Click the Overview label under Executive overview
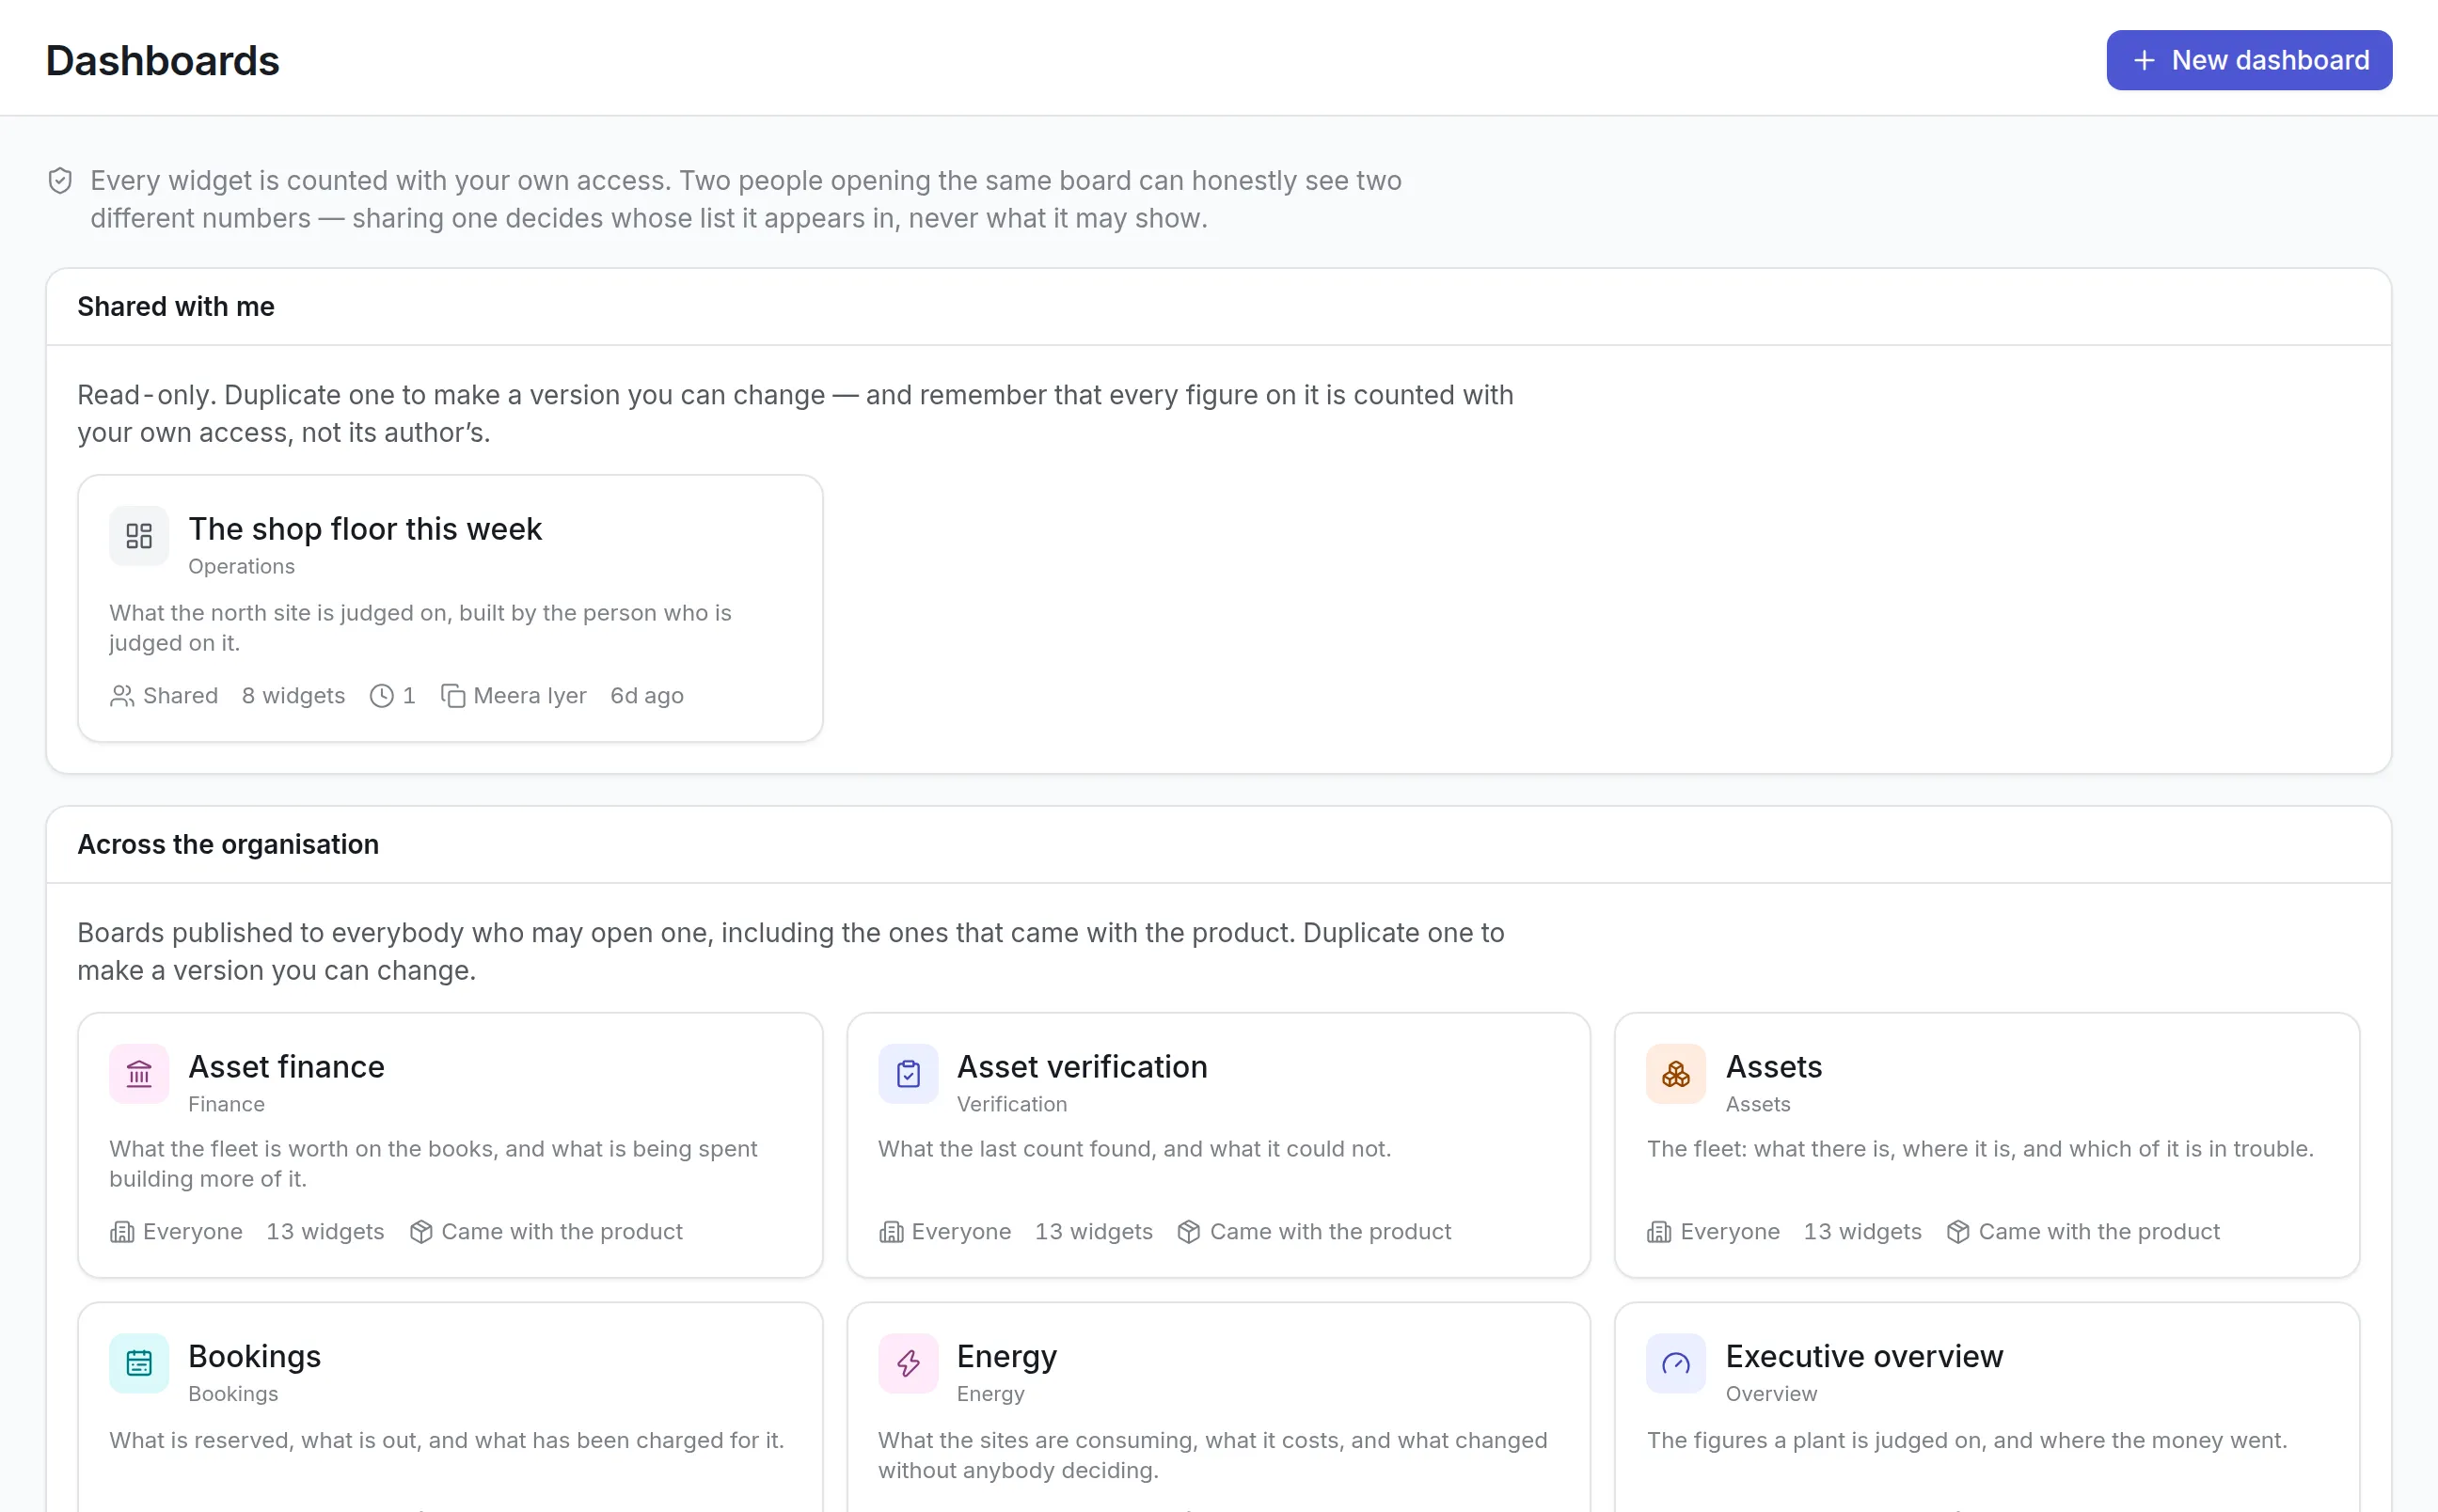The height and width of the screenshot is (1512, 2438). tap(1771, 1393)
